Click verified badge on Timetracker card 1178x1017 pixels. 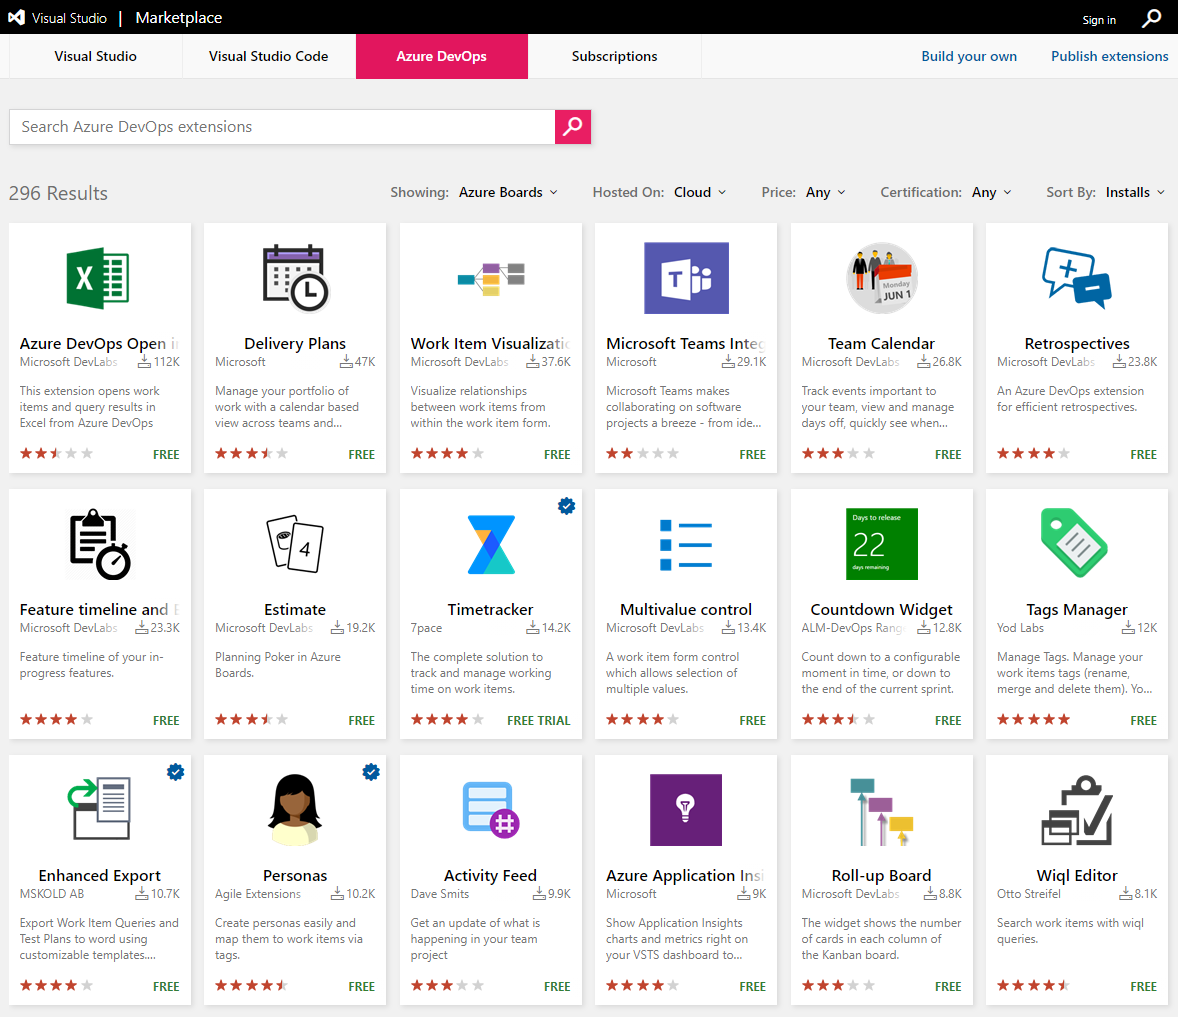coord(566,505)
